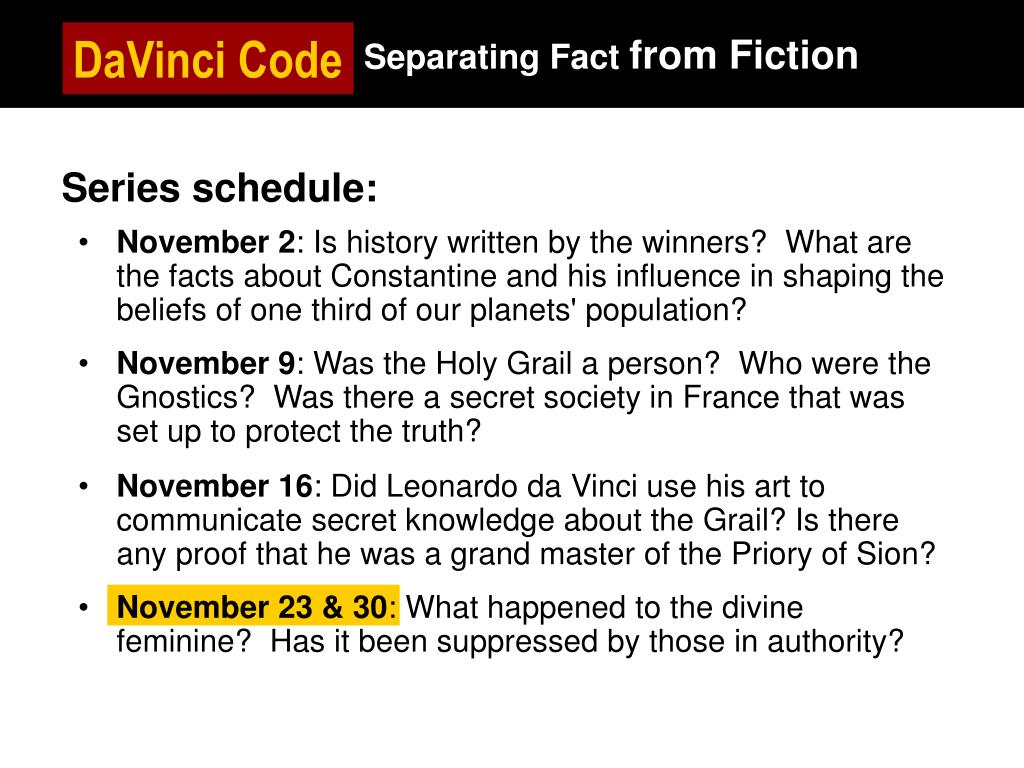Click the Separating Fact from Fiction heading
Screen dimensions: 1024x768
pos(611,56)
